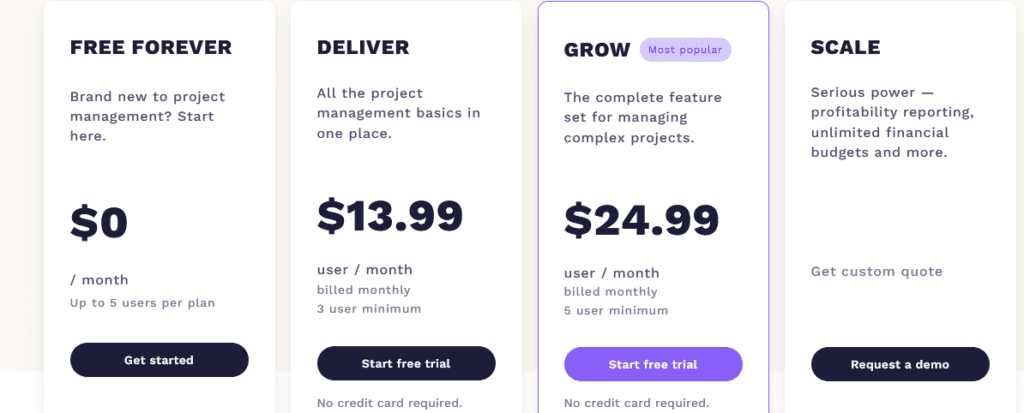Start free trial for Deliver plan

point(406,363)
